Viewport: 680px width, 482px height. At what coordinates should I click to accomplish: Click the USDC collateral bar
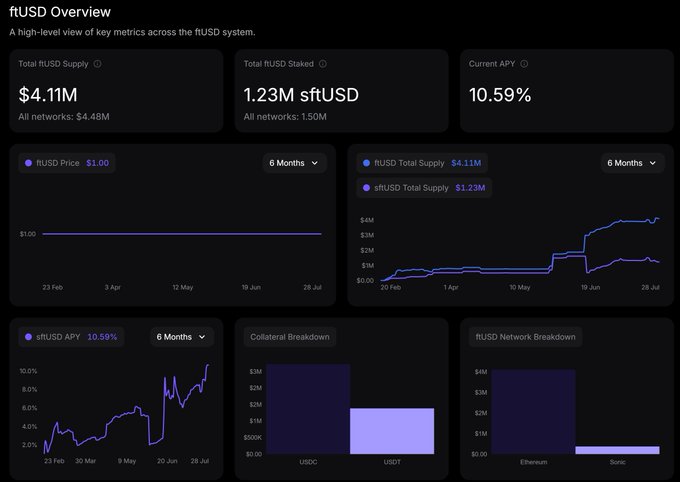[308, 409]
